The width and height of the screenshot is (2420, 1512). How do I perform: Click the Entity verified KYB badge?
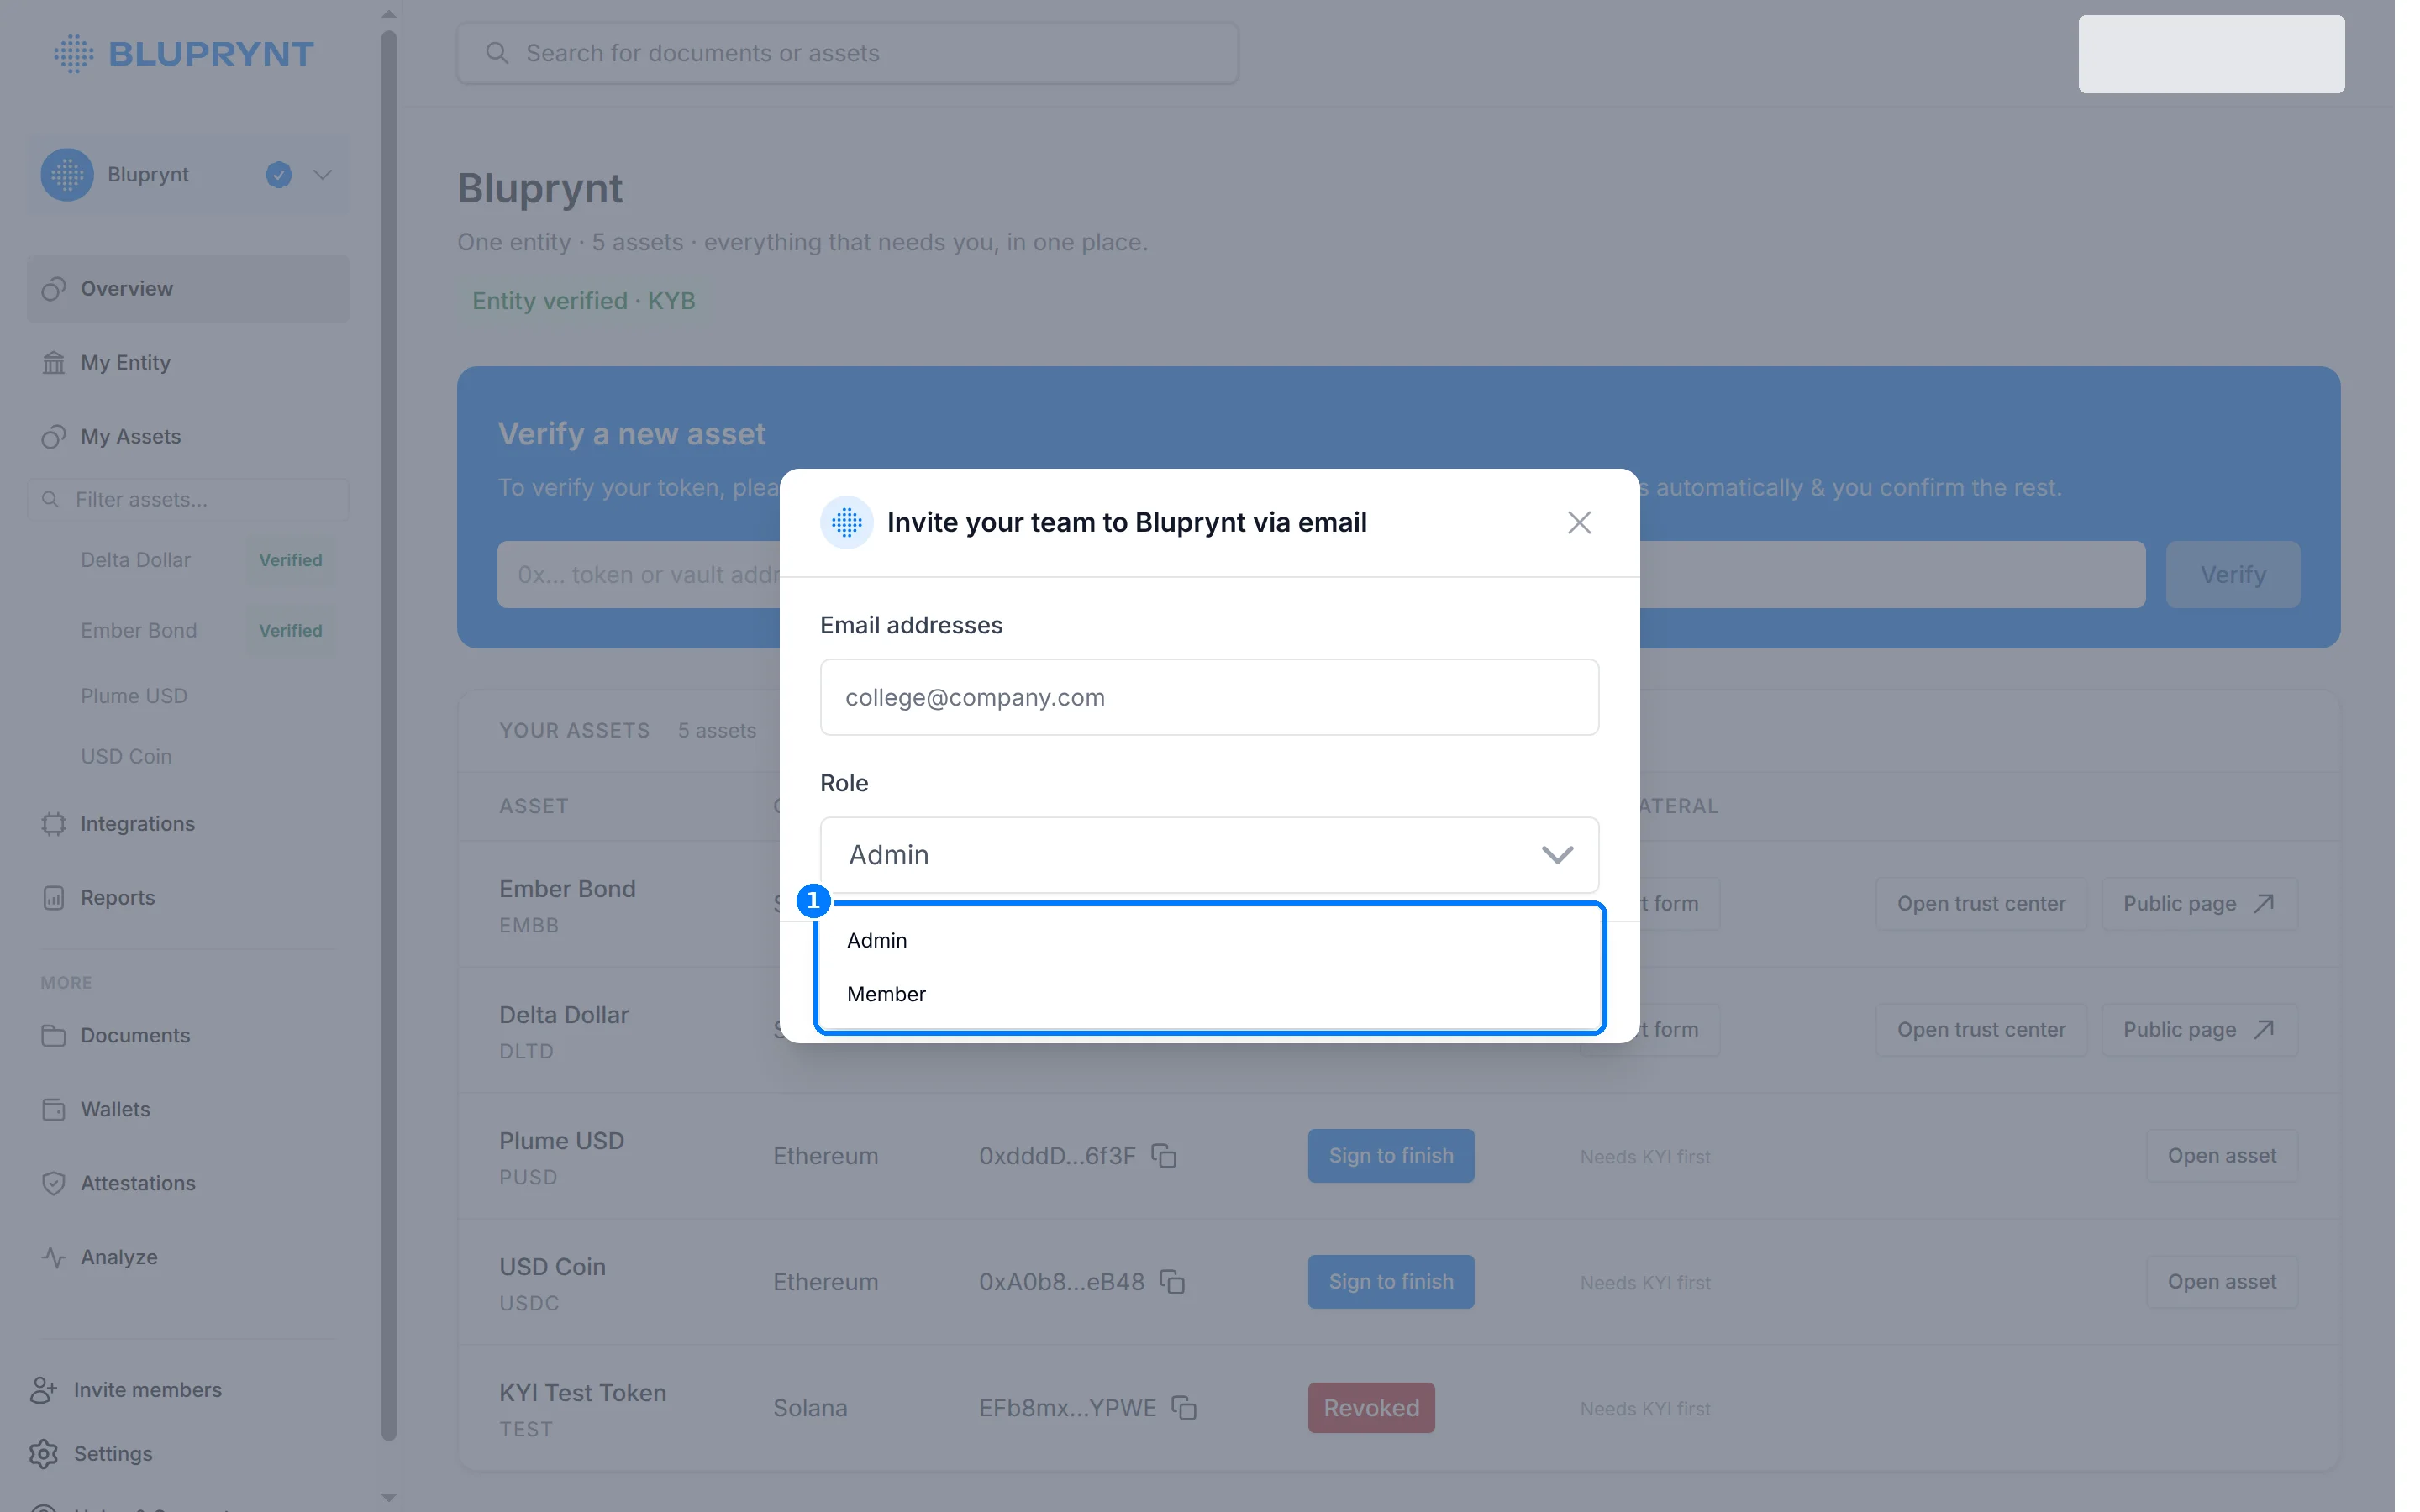[x=584, y=301]
